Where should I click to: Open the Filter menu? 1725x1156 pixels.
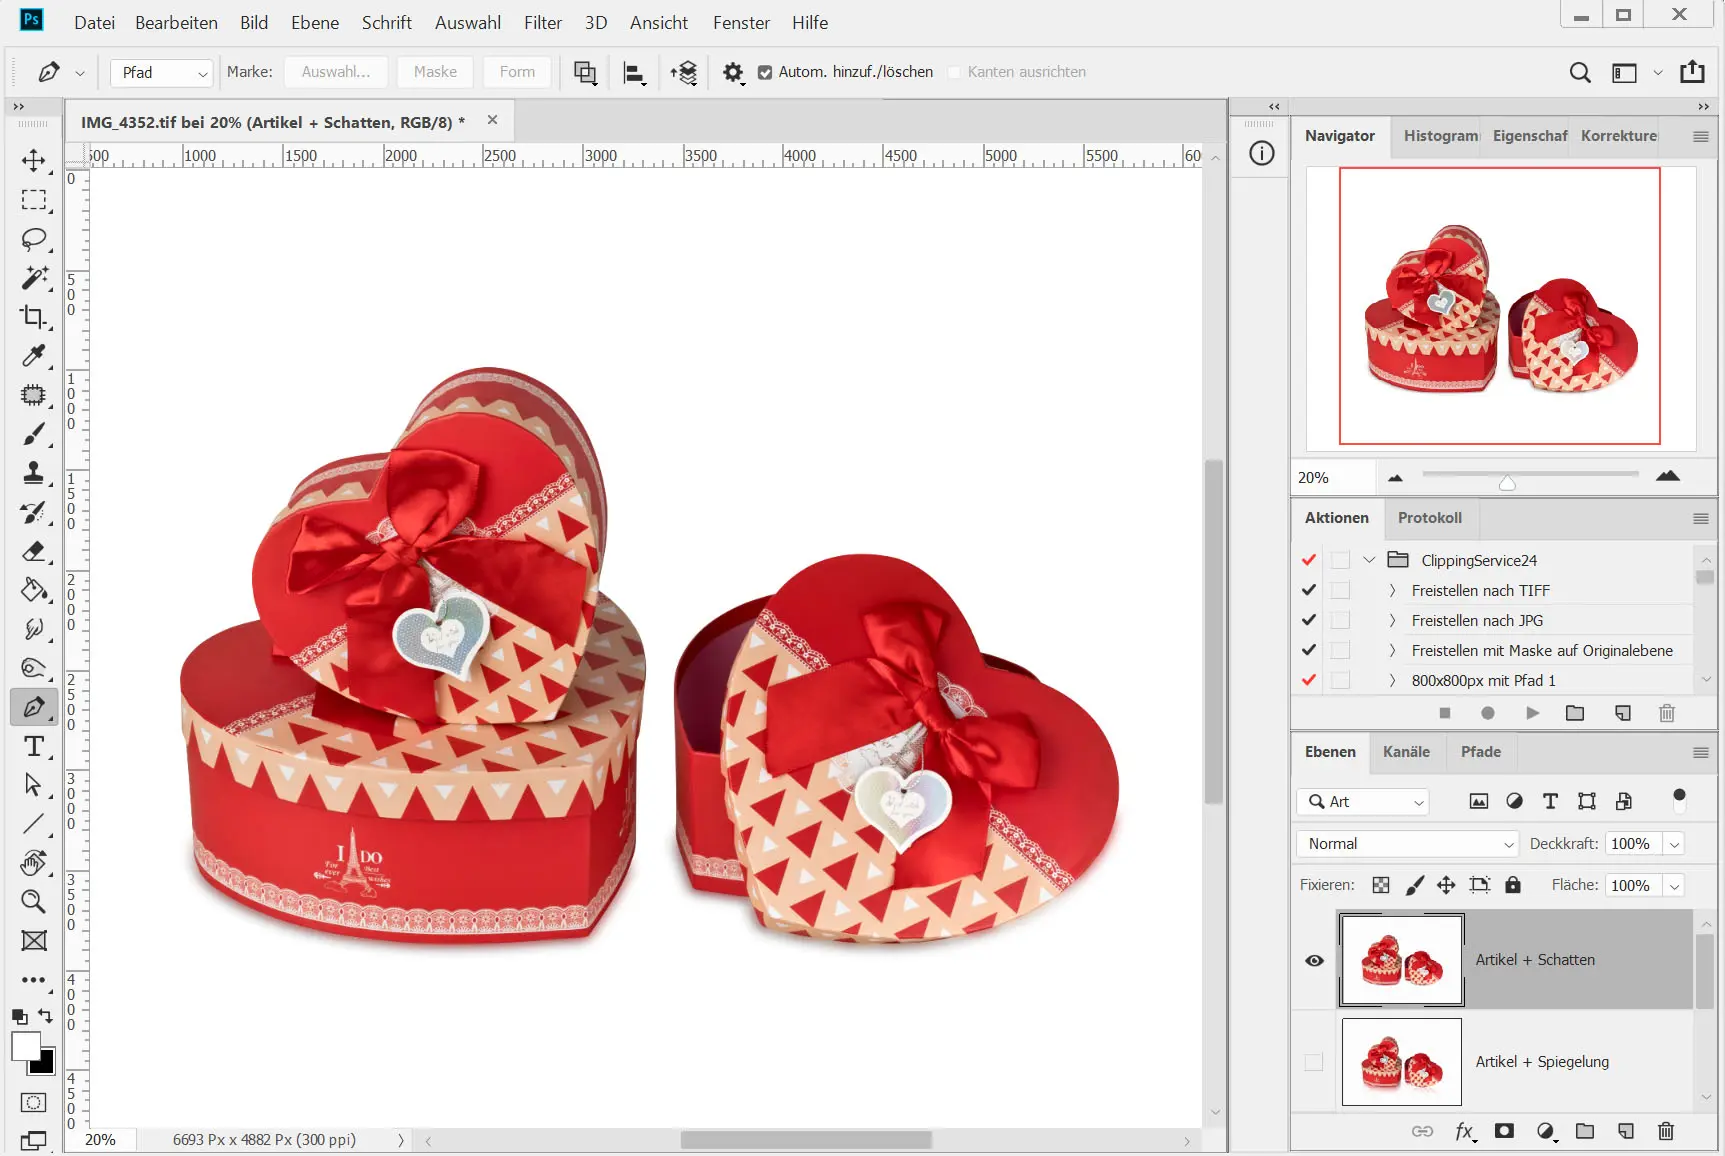tap(543, 22)
